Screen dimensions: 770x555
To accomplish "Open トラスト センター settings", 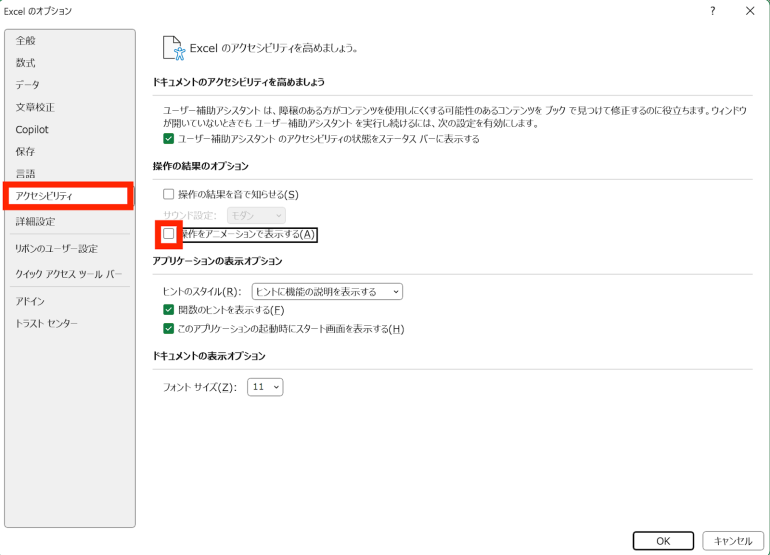I will [46, 323].
